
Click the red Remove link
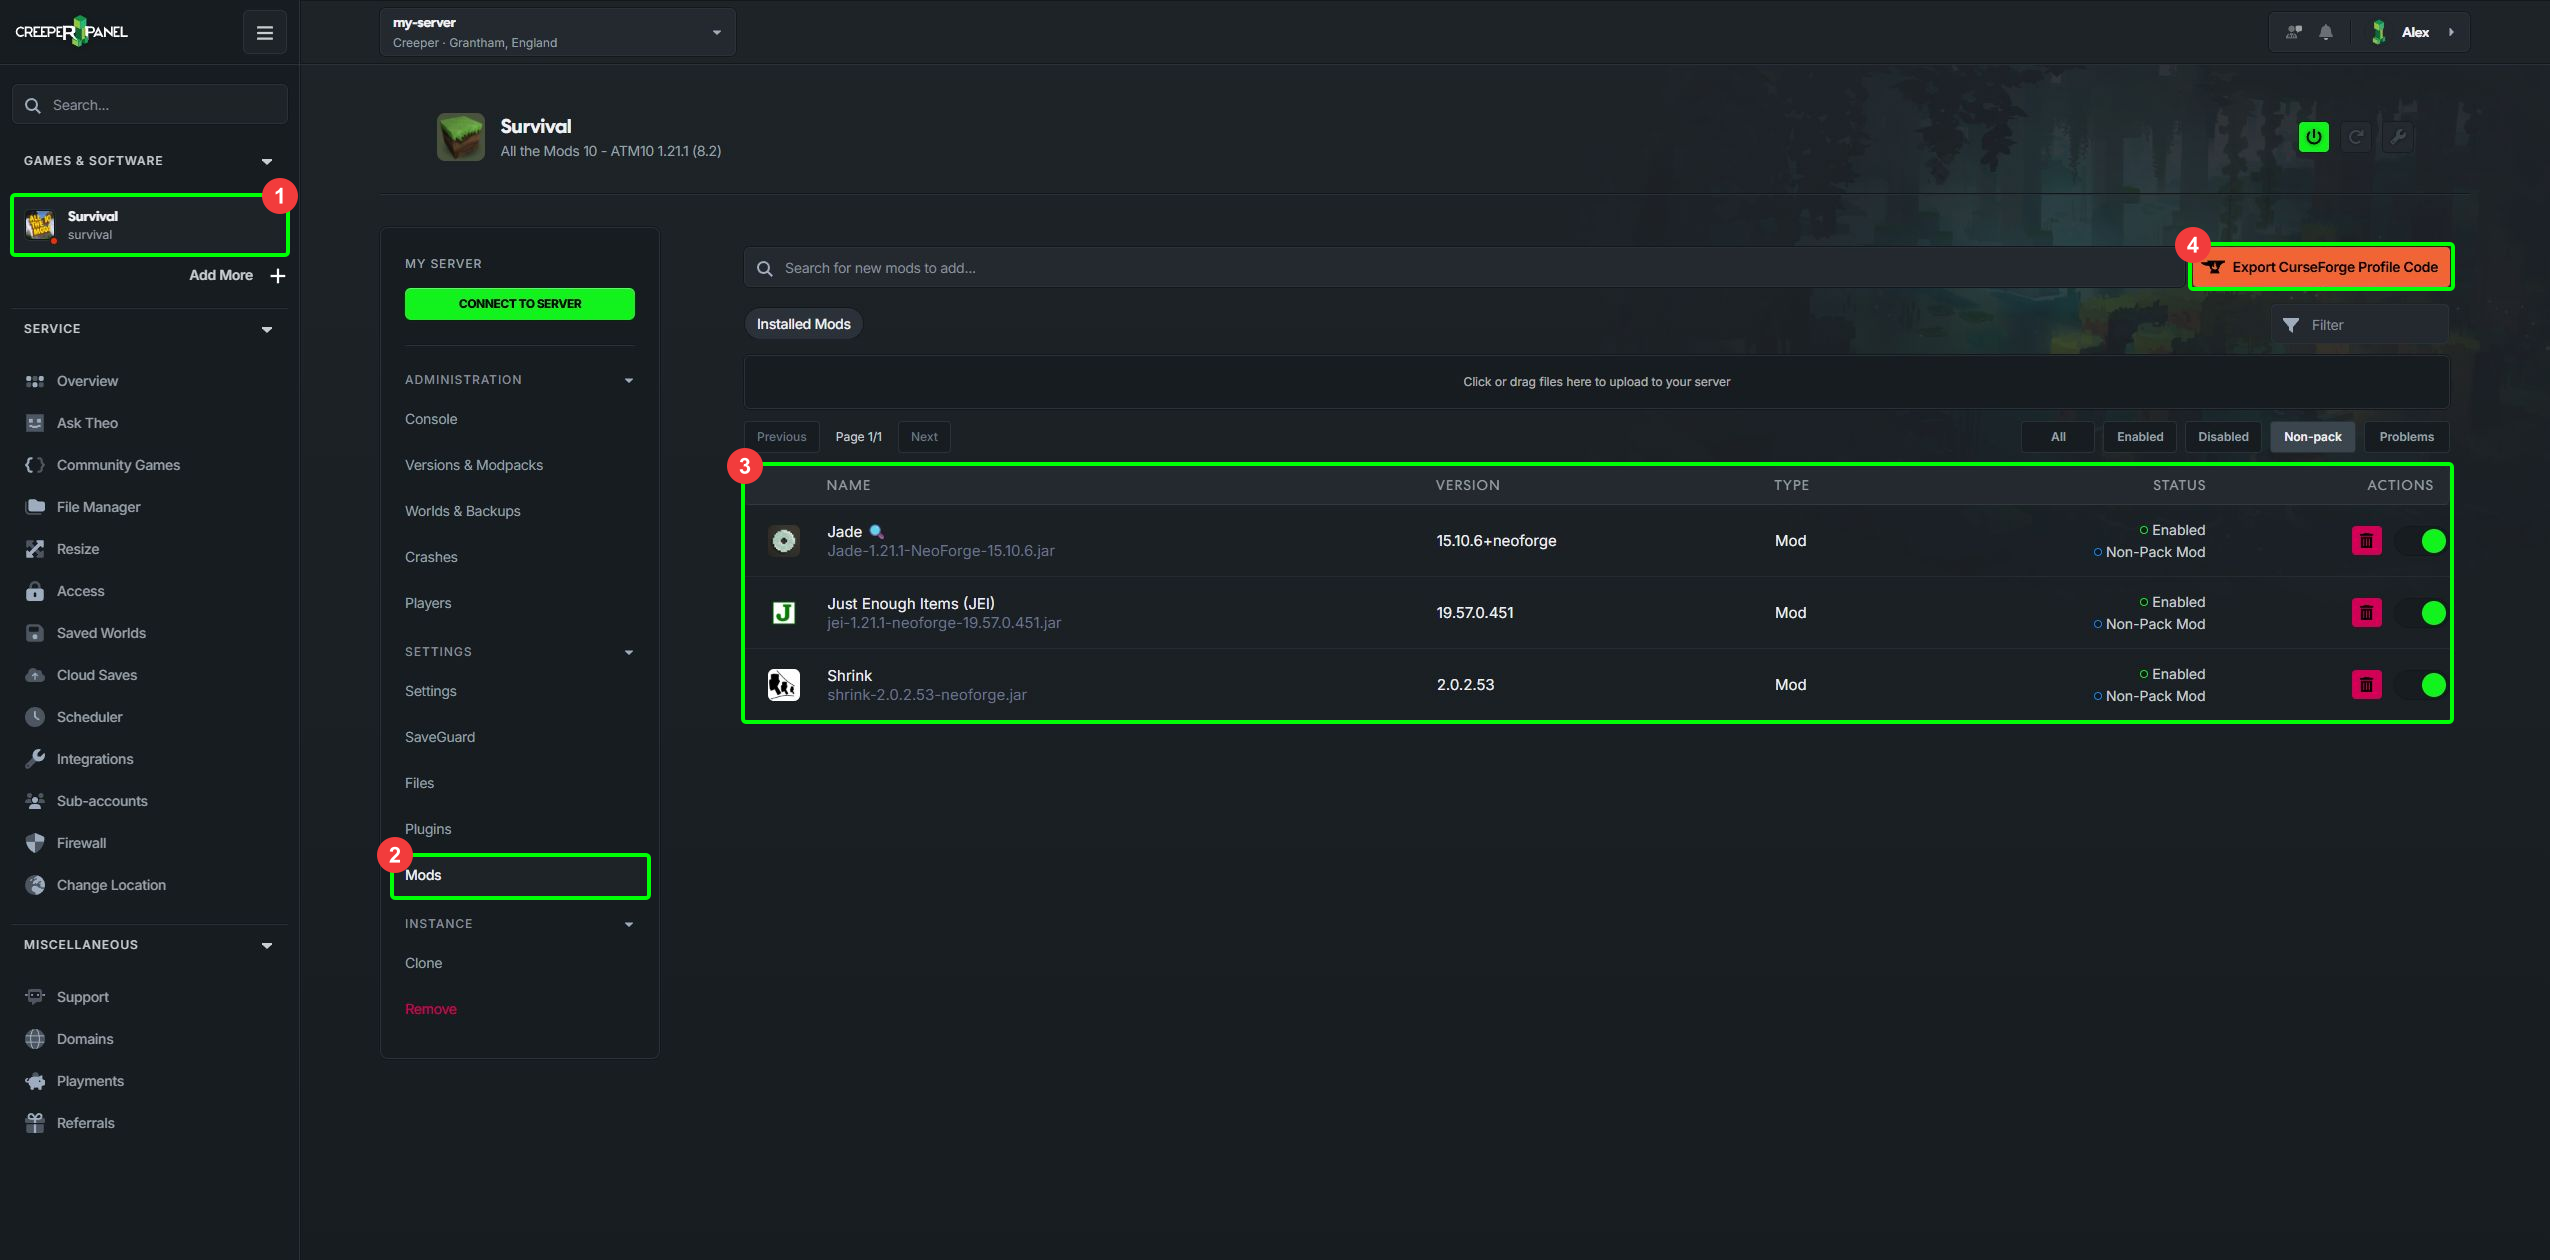[x=431, y=1009]
